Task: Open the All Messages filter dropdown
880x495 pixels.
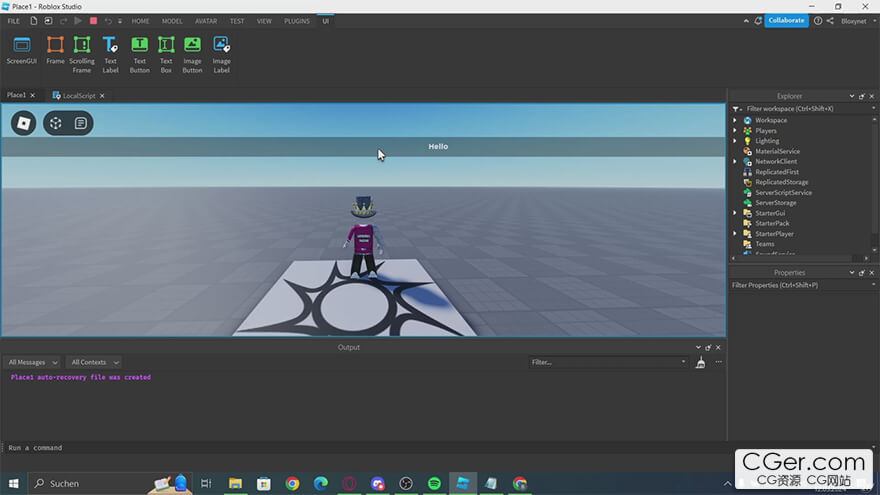Action: tap(33, 363)
